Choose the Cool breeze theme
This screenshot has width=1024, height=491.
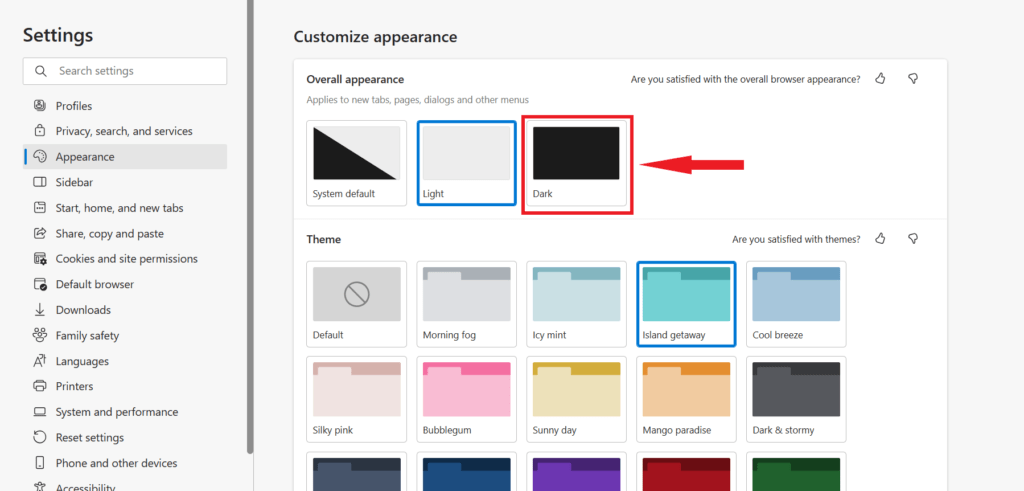[796, 304]
